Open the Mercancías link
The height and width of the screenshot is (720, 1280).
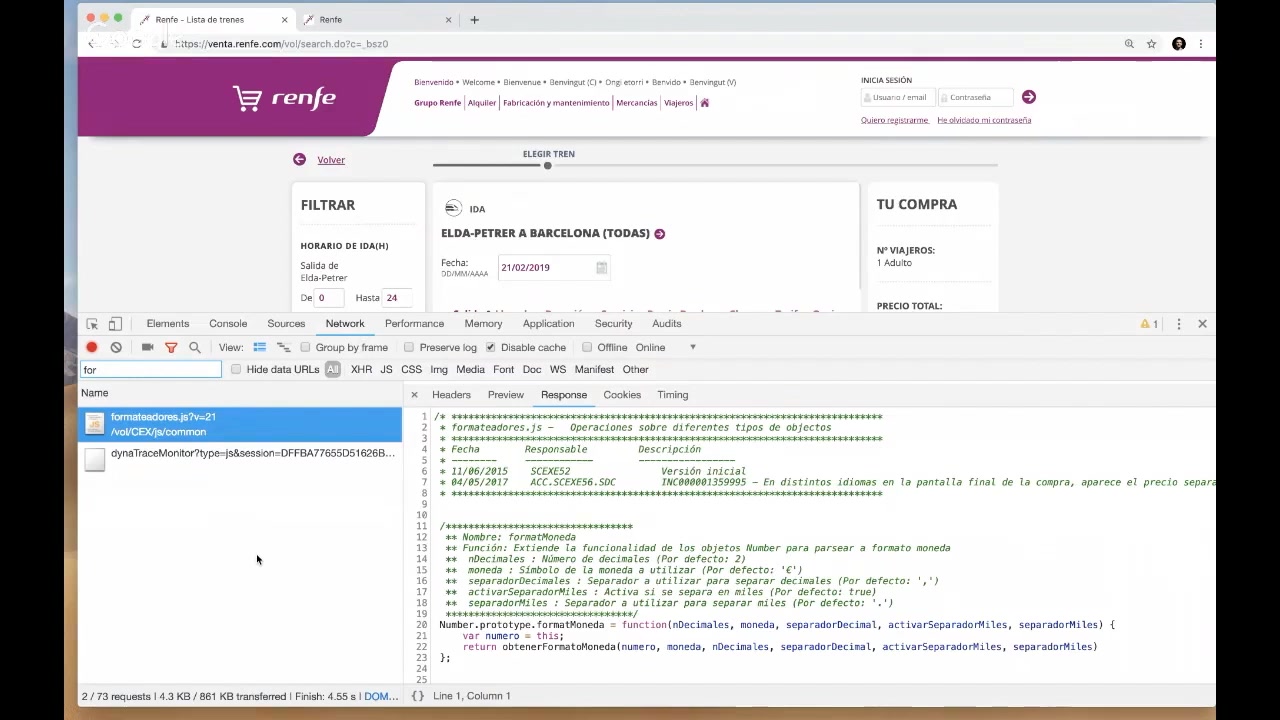point(637,103)
